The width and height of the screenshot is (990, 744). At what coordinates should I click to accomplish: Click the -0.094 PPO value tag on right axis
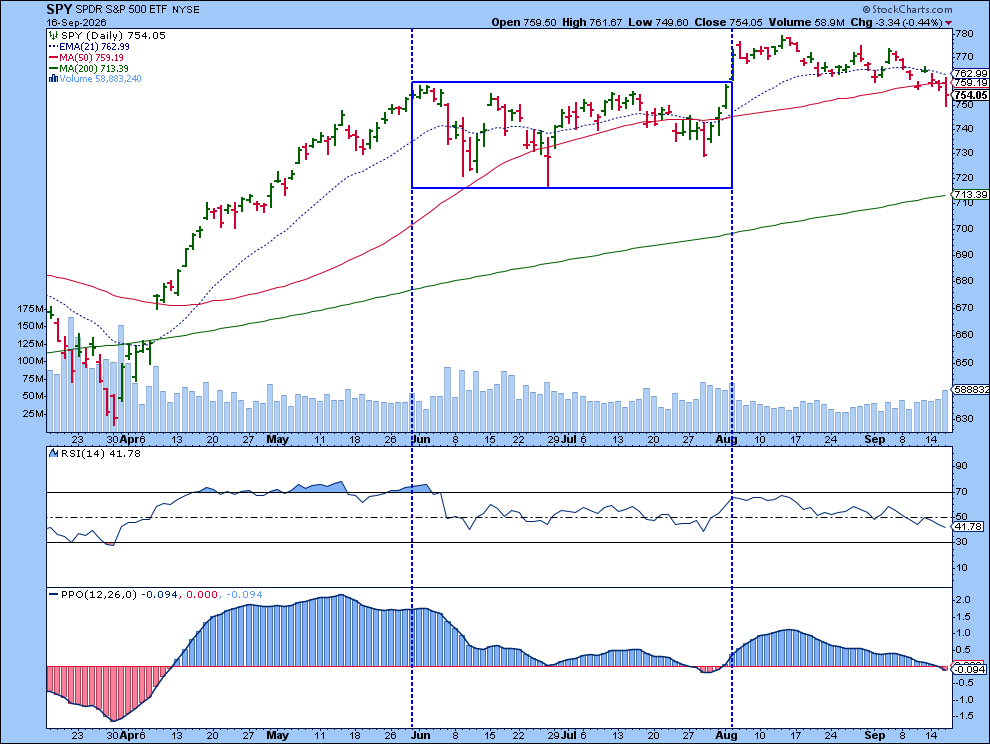pyautogui.click(x=970, y=669)
